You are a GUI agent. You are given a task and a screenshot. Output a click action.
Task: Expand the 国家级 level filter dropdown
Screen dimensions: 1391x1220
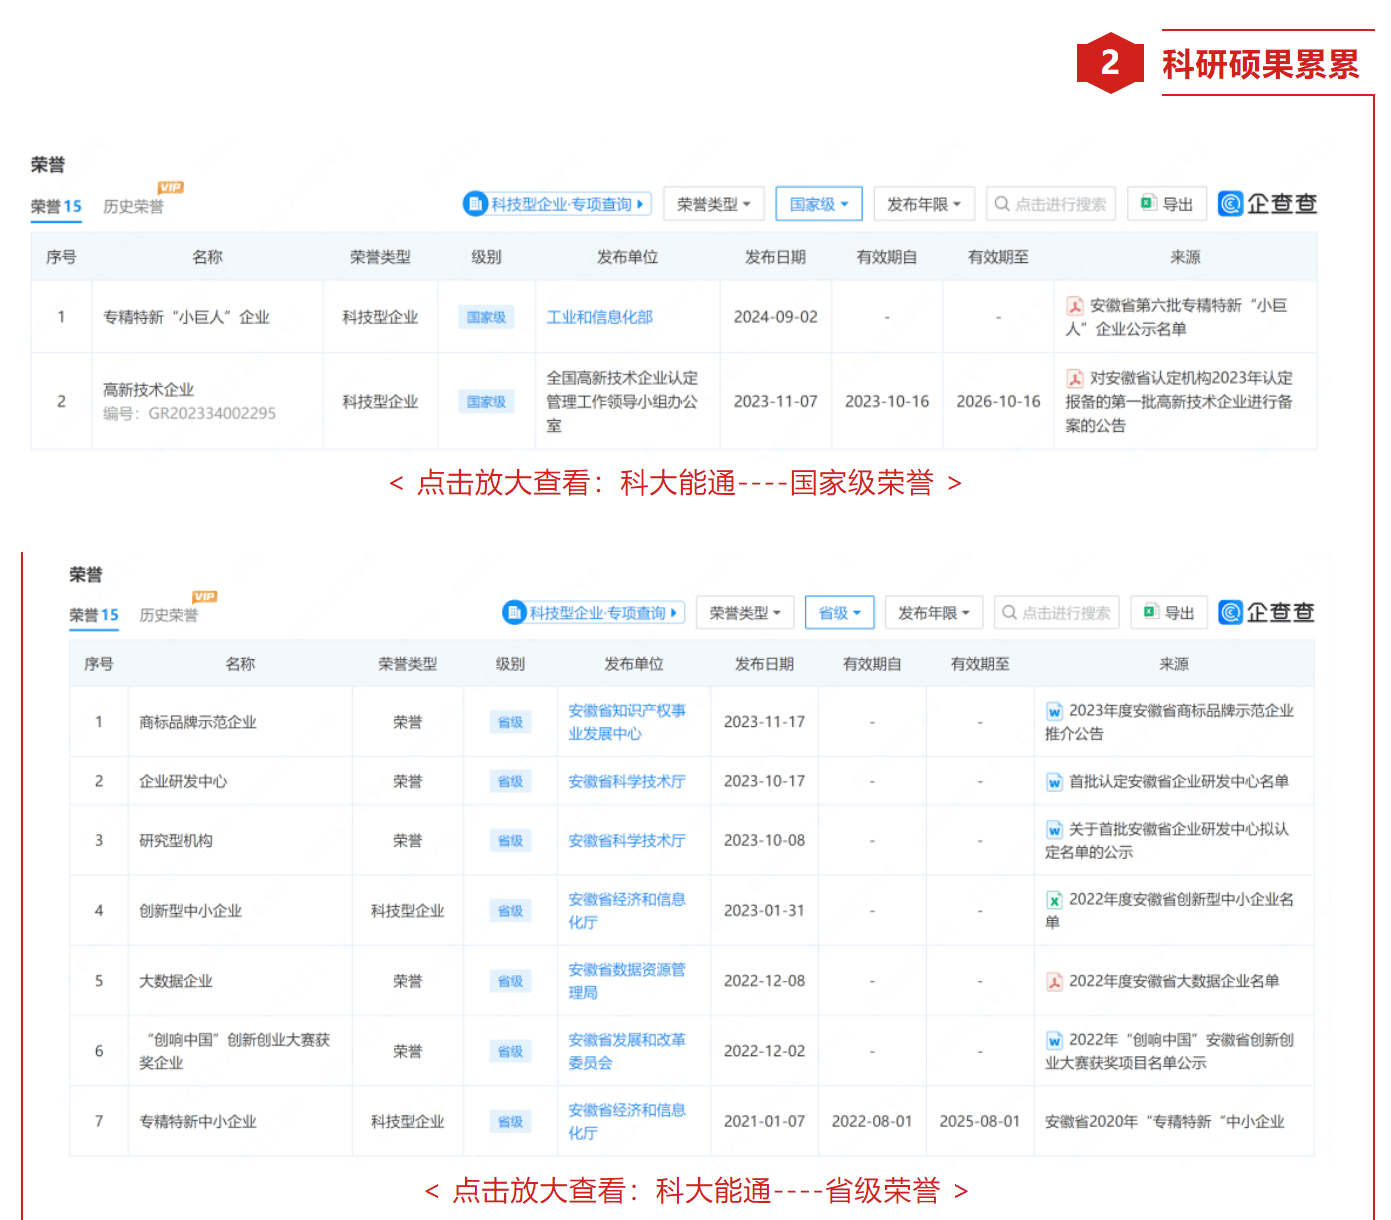pyautogui.click(x=818, y=204)
